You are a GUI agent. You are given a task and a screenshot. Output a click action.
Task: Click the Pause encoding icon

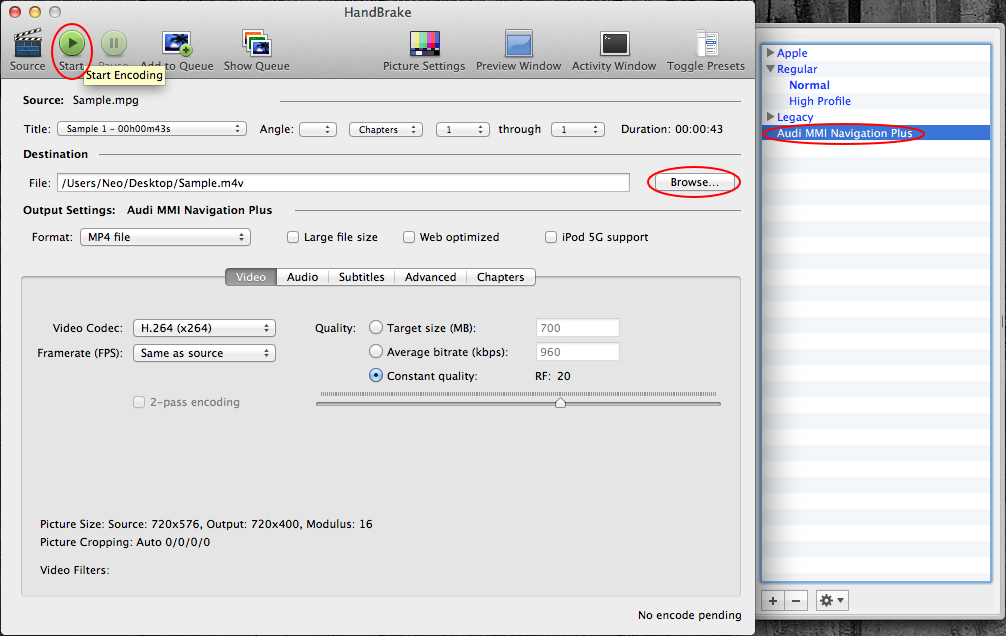(114, 44)
